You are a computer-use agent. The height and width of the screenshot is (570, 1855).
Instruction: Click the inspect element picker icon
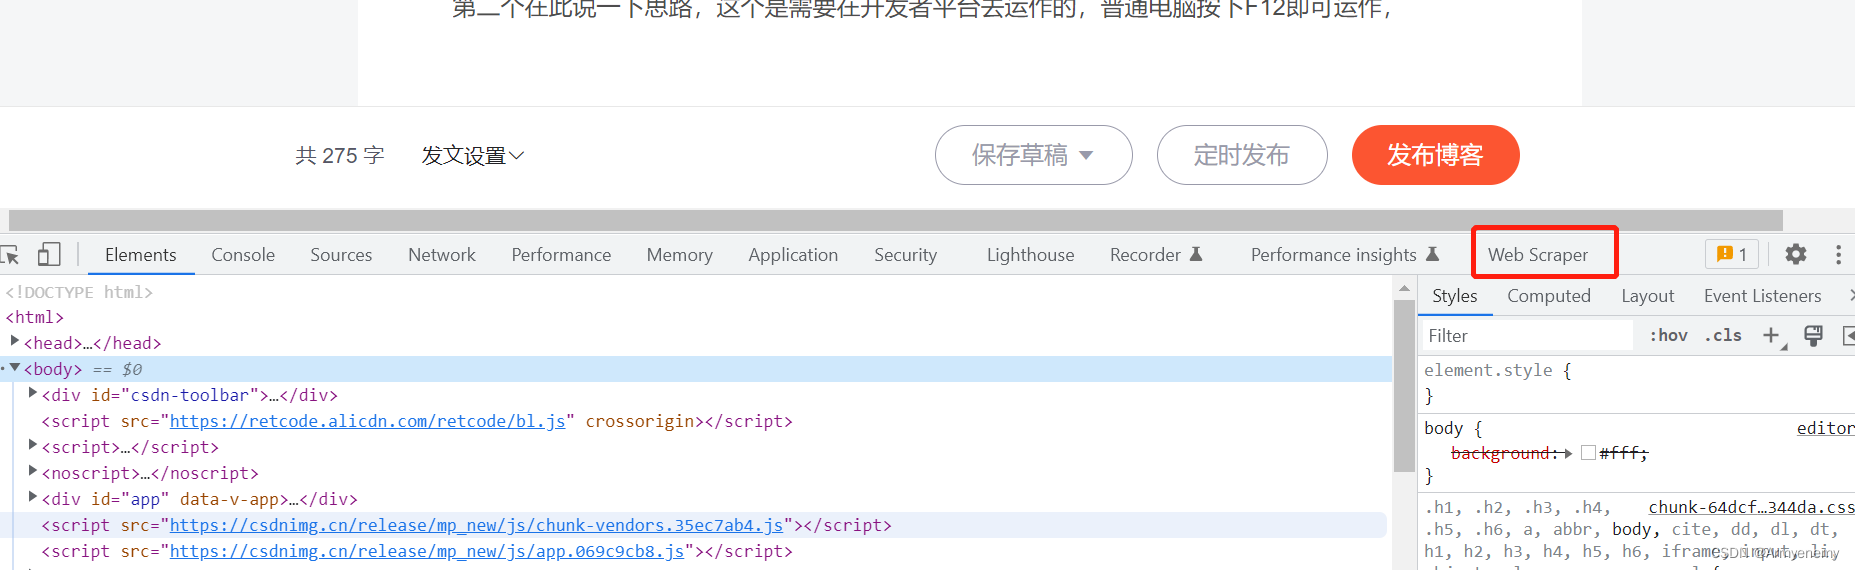tap(10, 255)
